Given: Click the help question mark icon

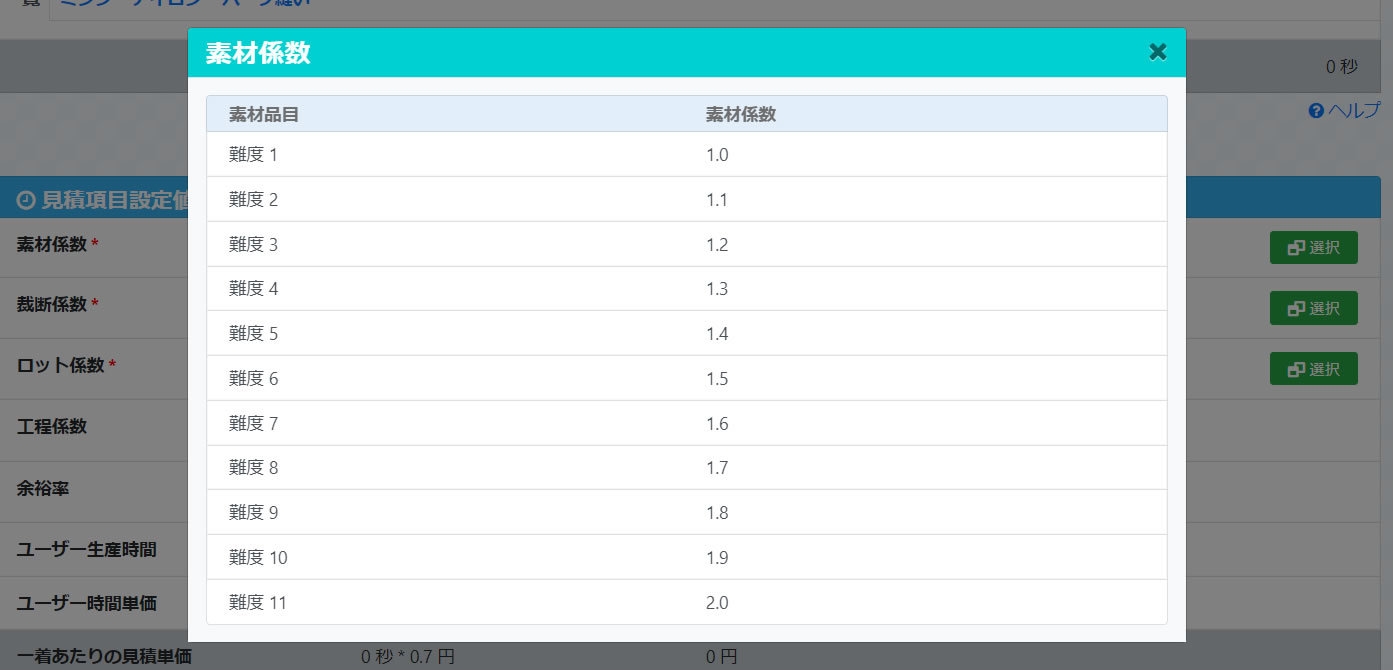Looking at the screenshot, I should [1316, 111].
